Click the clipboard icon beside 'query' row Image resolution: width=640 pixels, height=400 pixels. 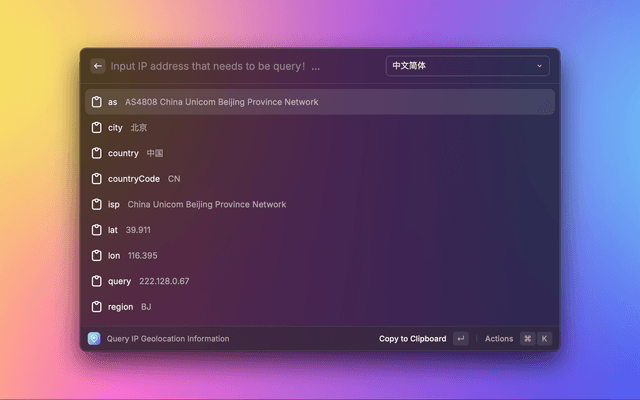click(97, 281)
